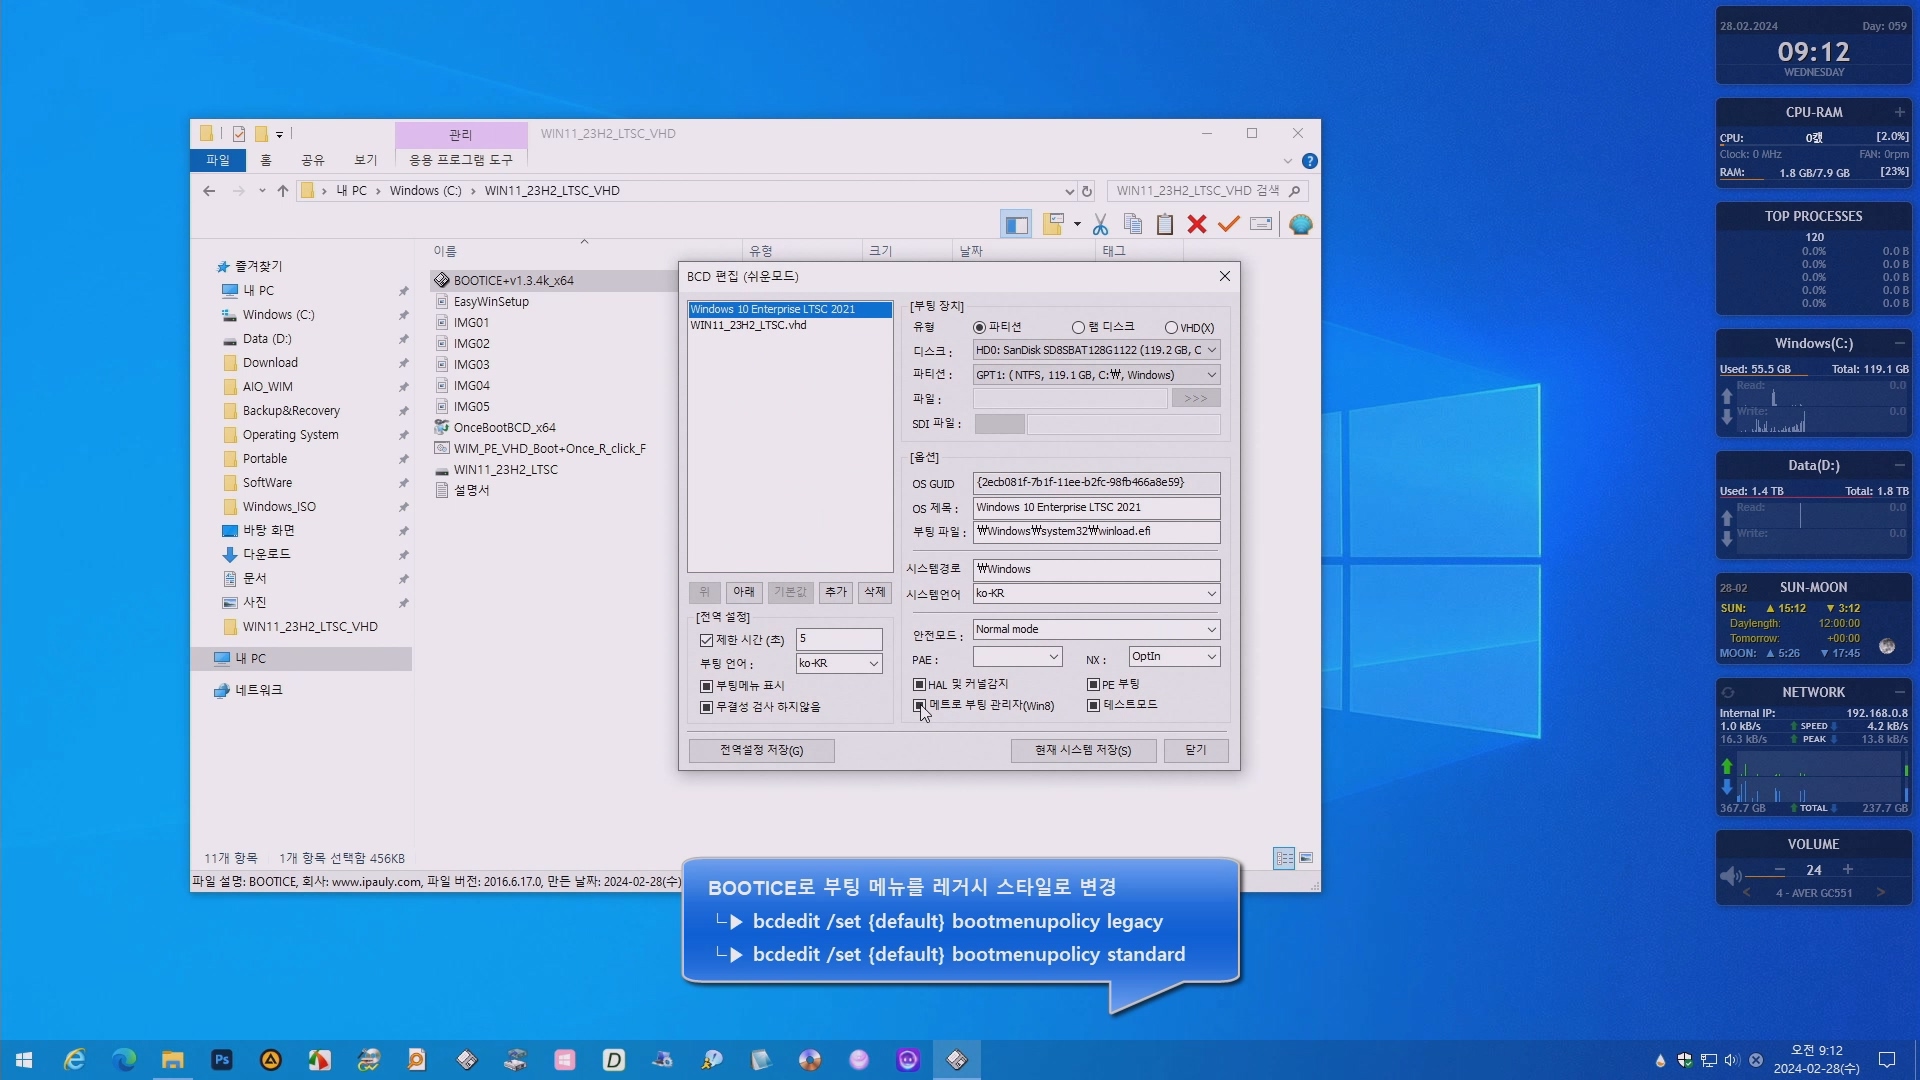Open File Explorer taskbar icon
Screen dimensions: 1920x1080
pyautogui.click(x=173, y=1060)
